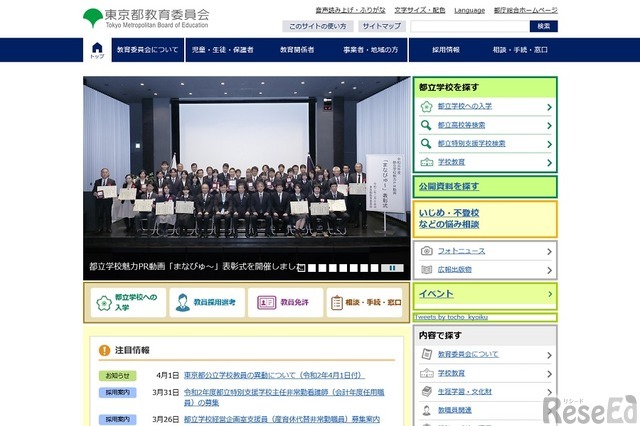Click the clipboard icon in 相談・手続・窓口 button
The height and width of the screenshot is (426, 640).
pyautogui.click(x=337, y=303)
